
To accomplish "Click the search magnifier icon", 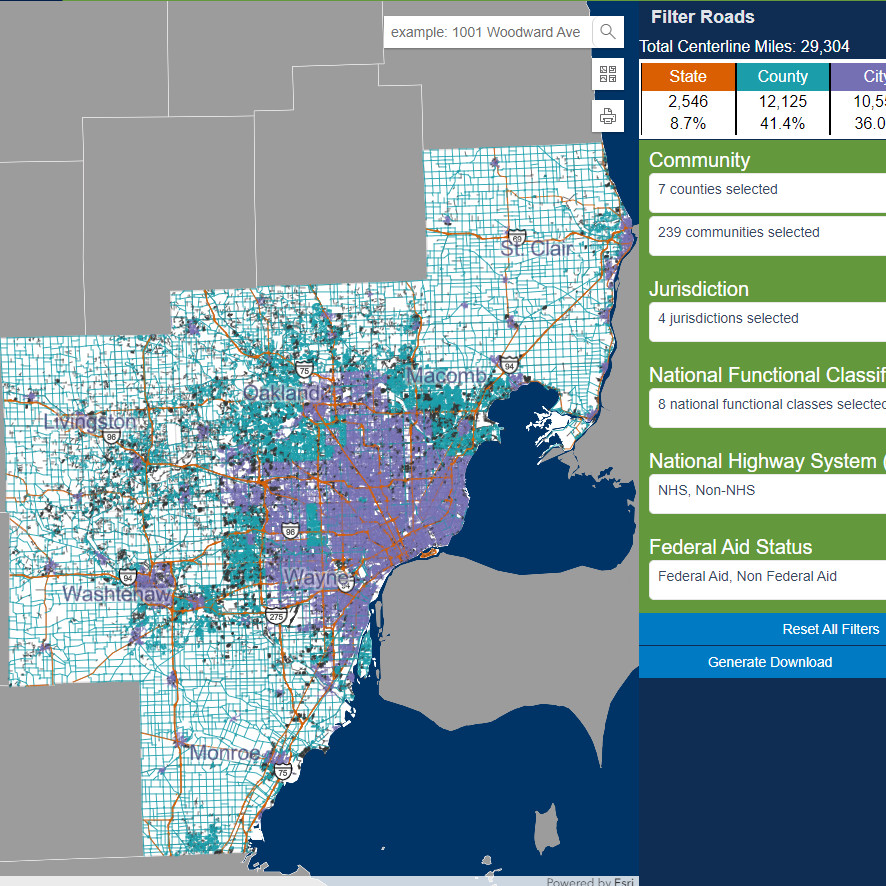I will click(x=607, y=31).
